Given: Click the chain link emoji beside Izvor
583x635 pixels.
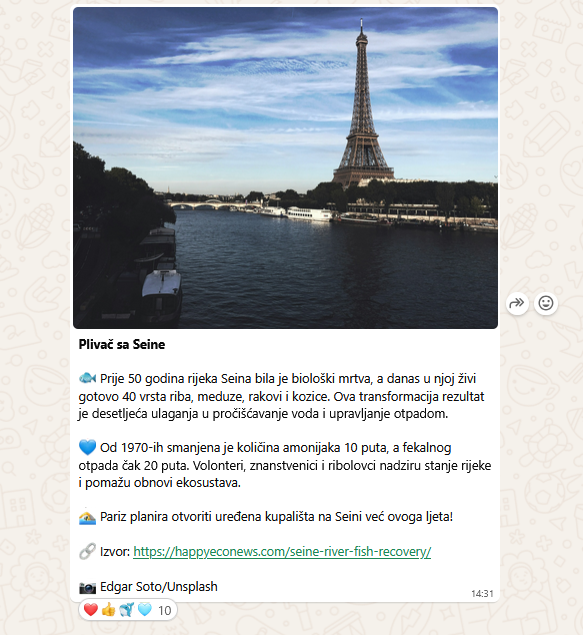Looking at the screenshot, I should pos(87,552).
